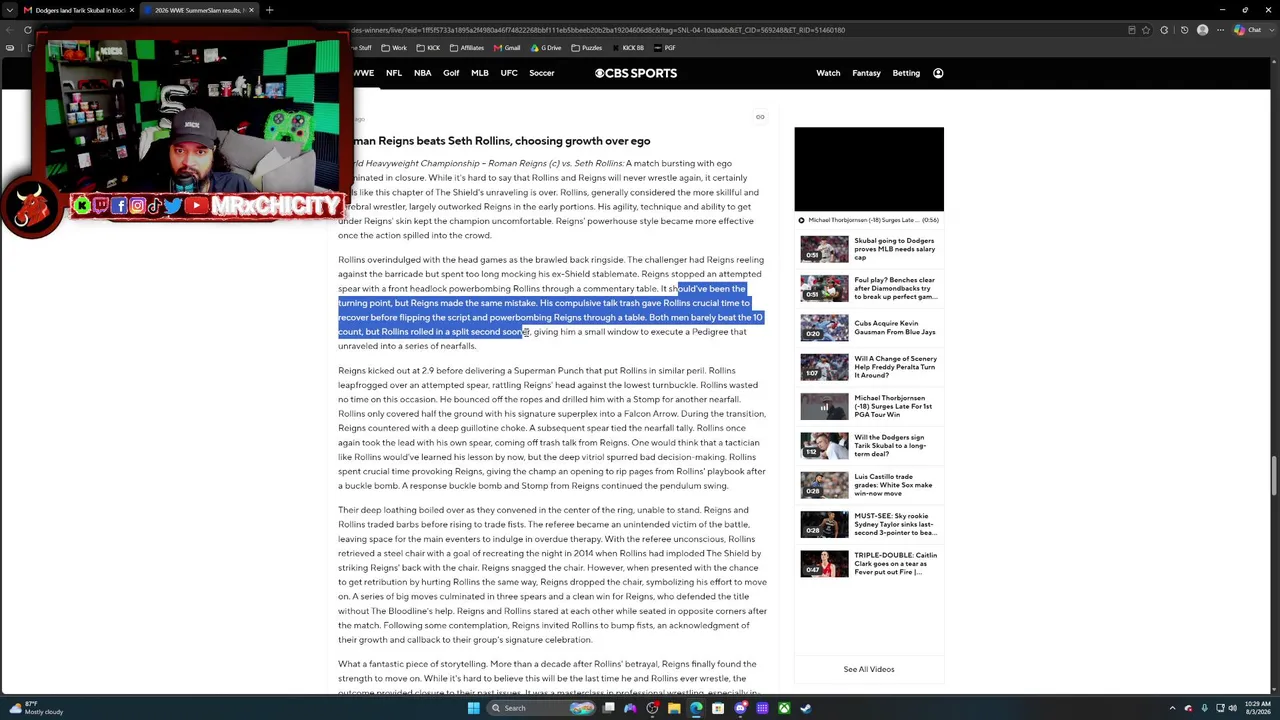Open MUST-SEE Sky rookie Sydney Taylor video
This screenshot has width=1280, height=720.
click(x=869, y=524)
